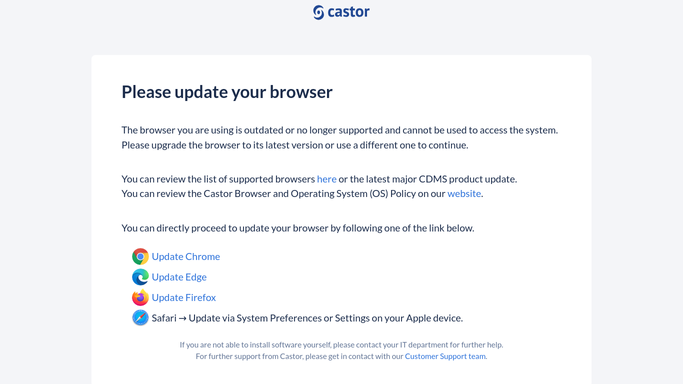Click the Castor swirl logo icon

tap(318, 12)
